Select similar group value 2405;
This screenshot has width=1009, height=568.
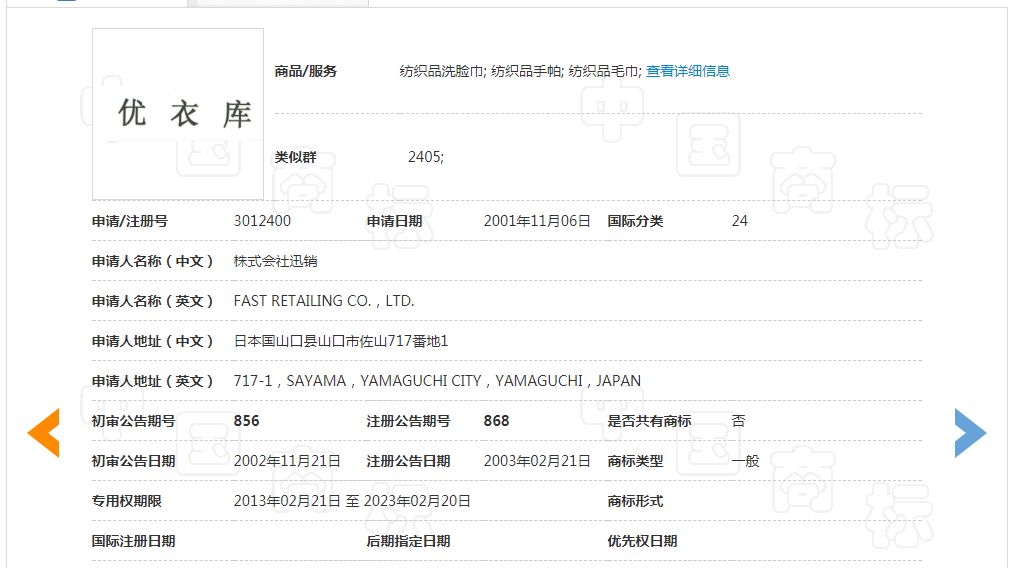click(x=426, y=157)
